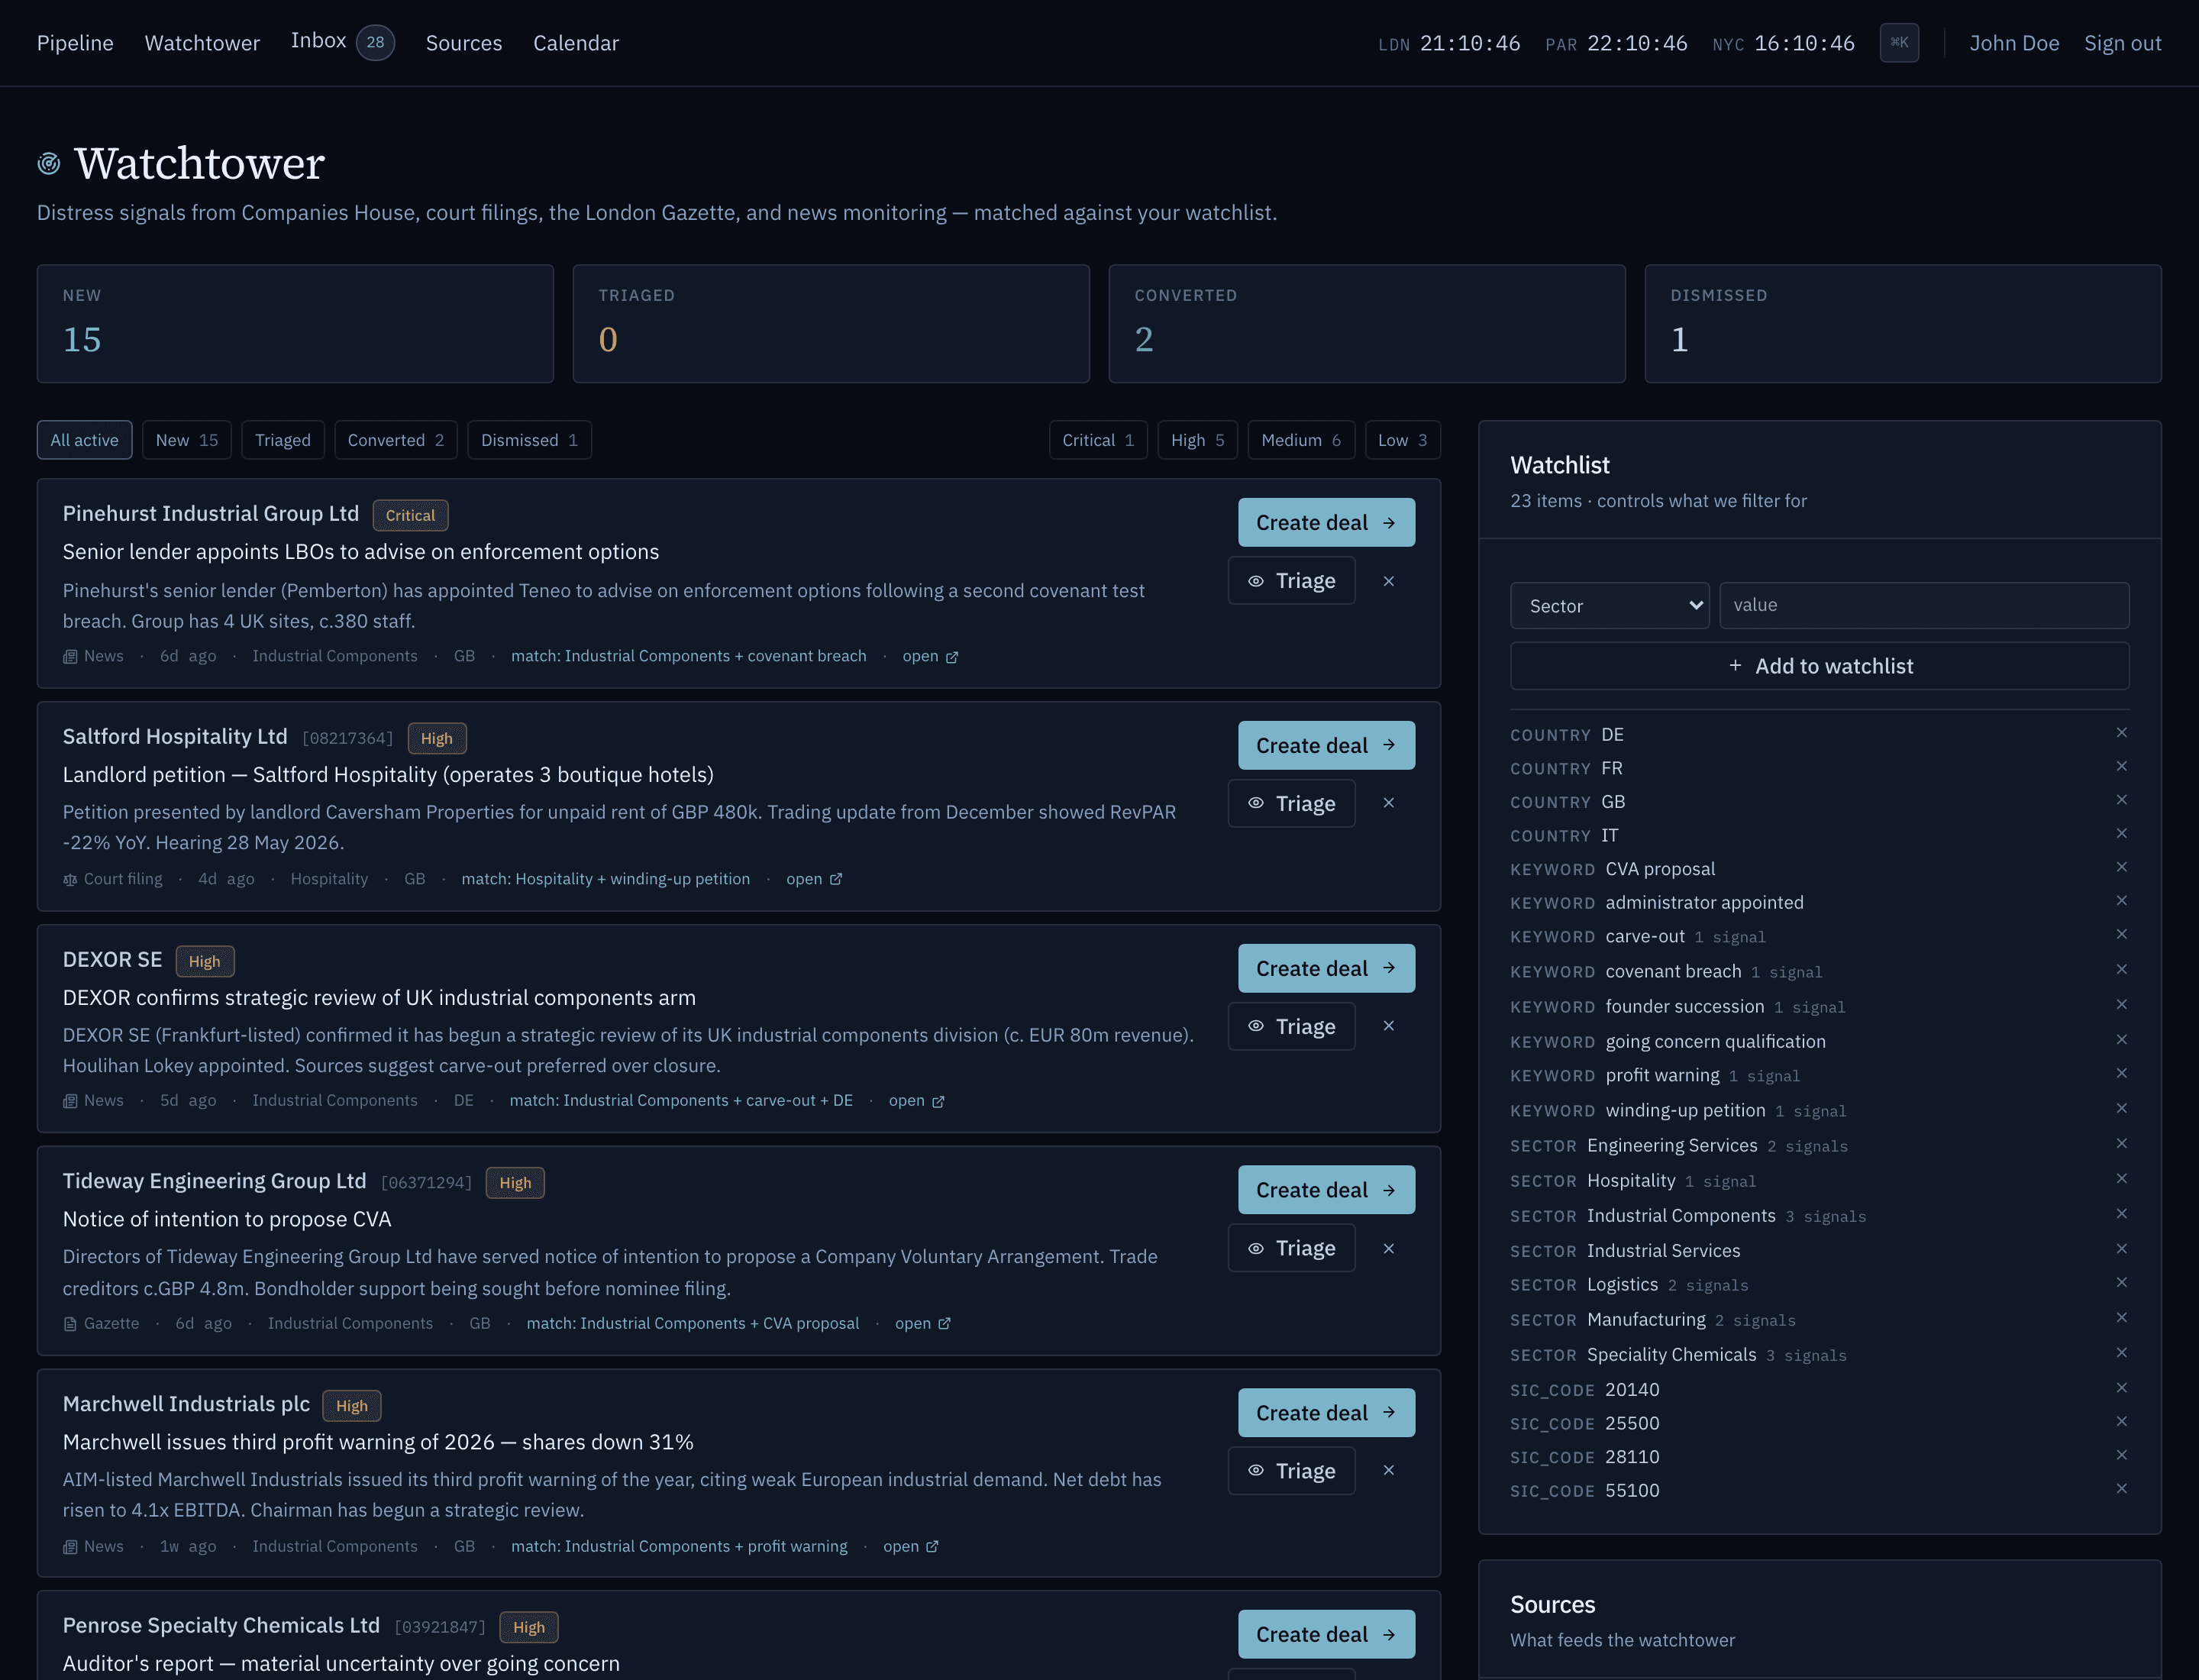Toggle the Critical severity filter
The width and height of the screenshot is (2199, 1680).
[1098, 440]
